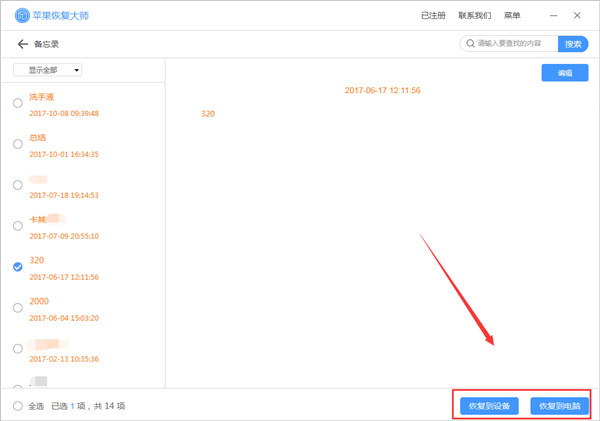Image resolution: width=600 pixels, height=421 pixels.
Task: Open the 显示全部 filter dropdown
Action: point(48,70)
